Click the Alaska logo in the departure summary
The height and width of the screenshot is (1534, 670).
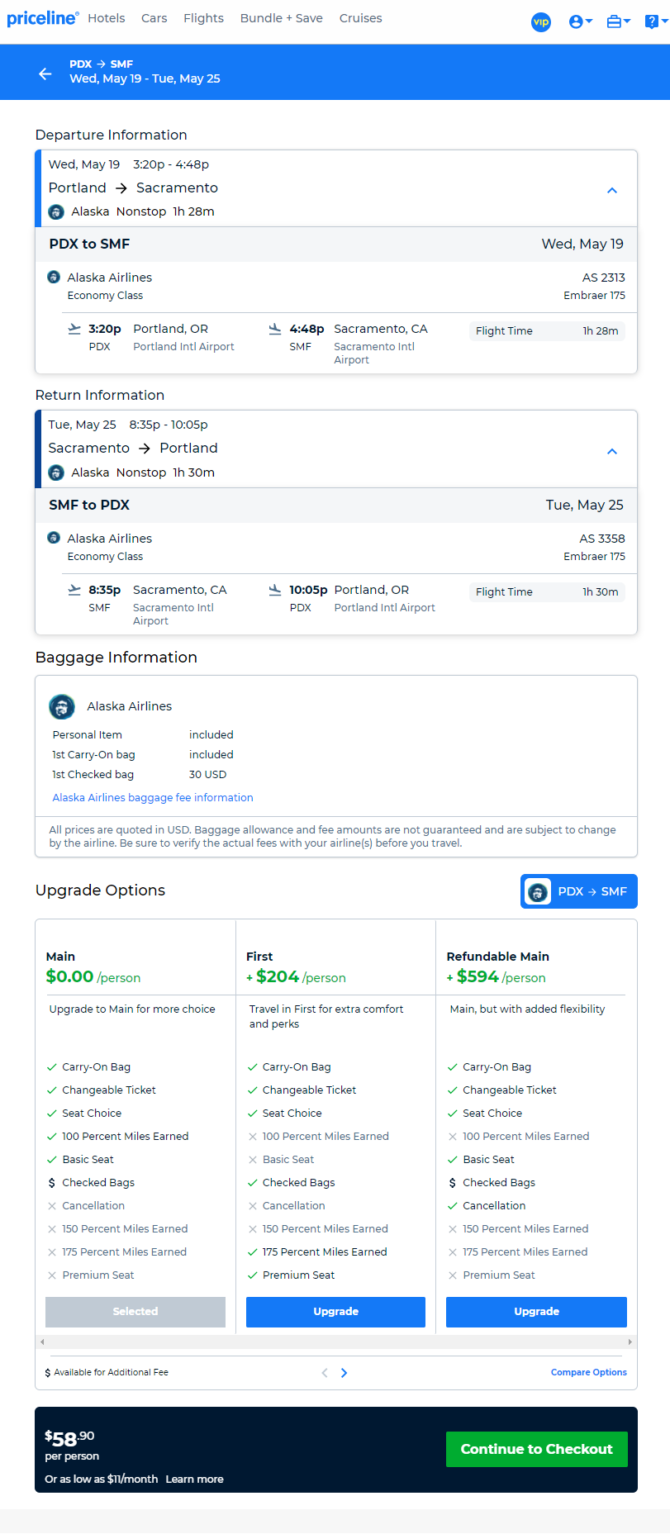pos(56,212)
